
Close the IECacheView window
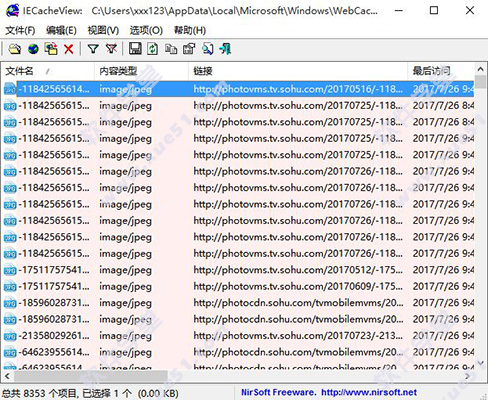tap(470, 11)
